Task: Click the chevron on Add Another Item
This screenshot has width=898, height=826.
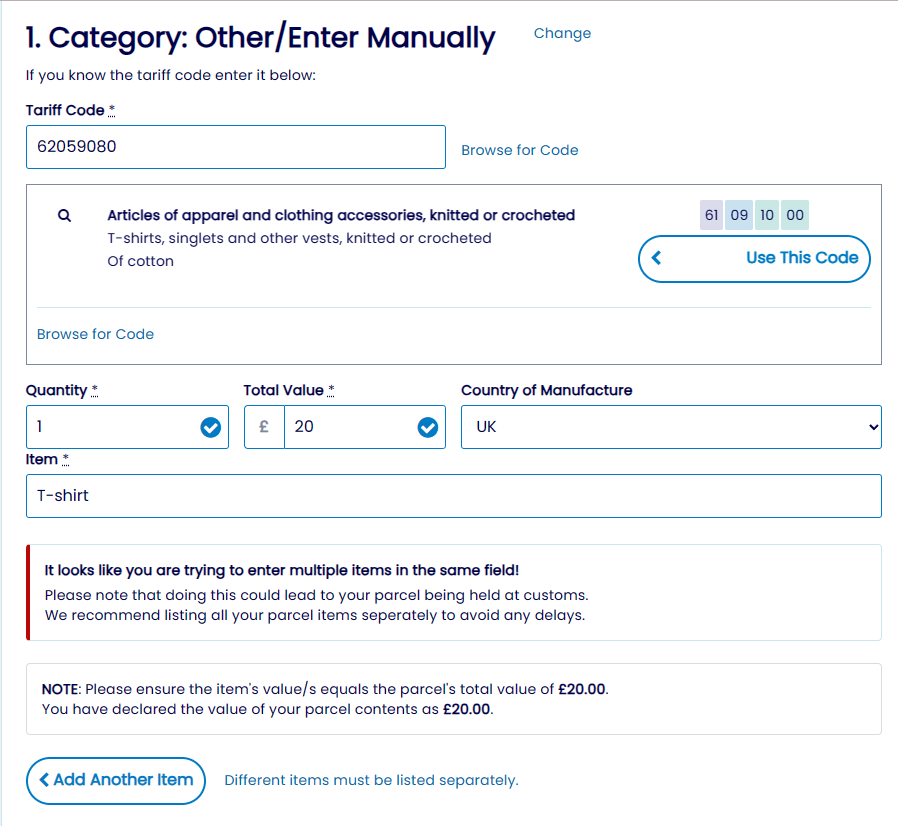Action: [45, 780]
